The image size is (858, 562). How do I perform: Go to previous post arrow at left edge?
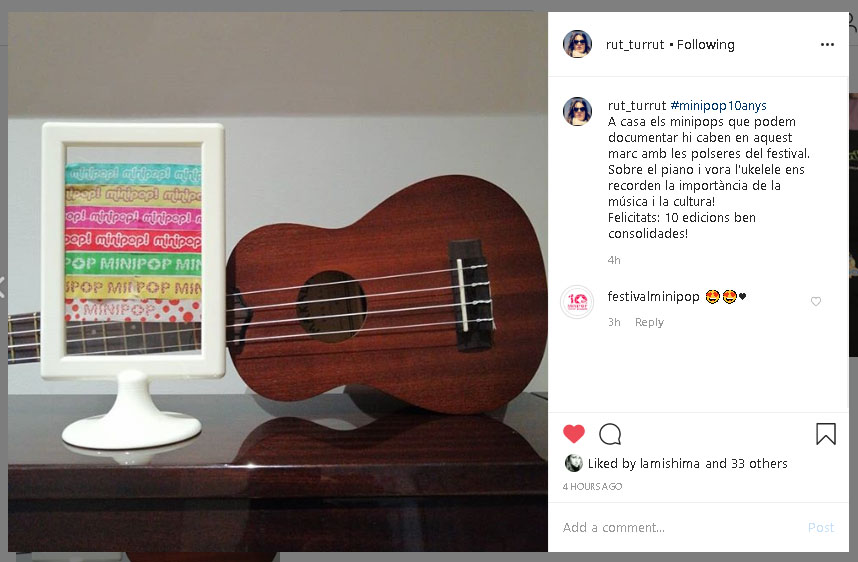pyautogui.click(x=2, y=287)
